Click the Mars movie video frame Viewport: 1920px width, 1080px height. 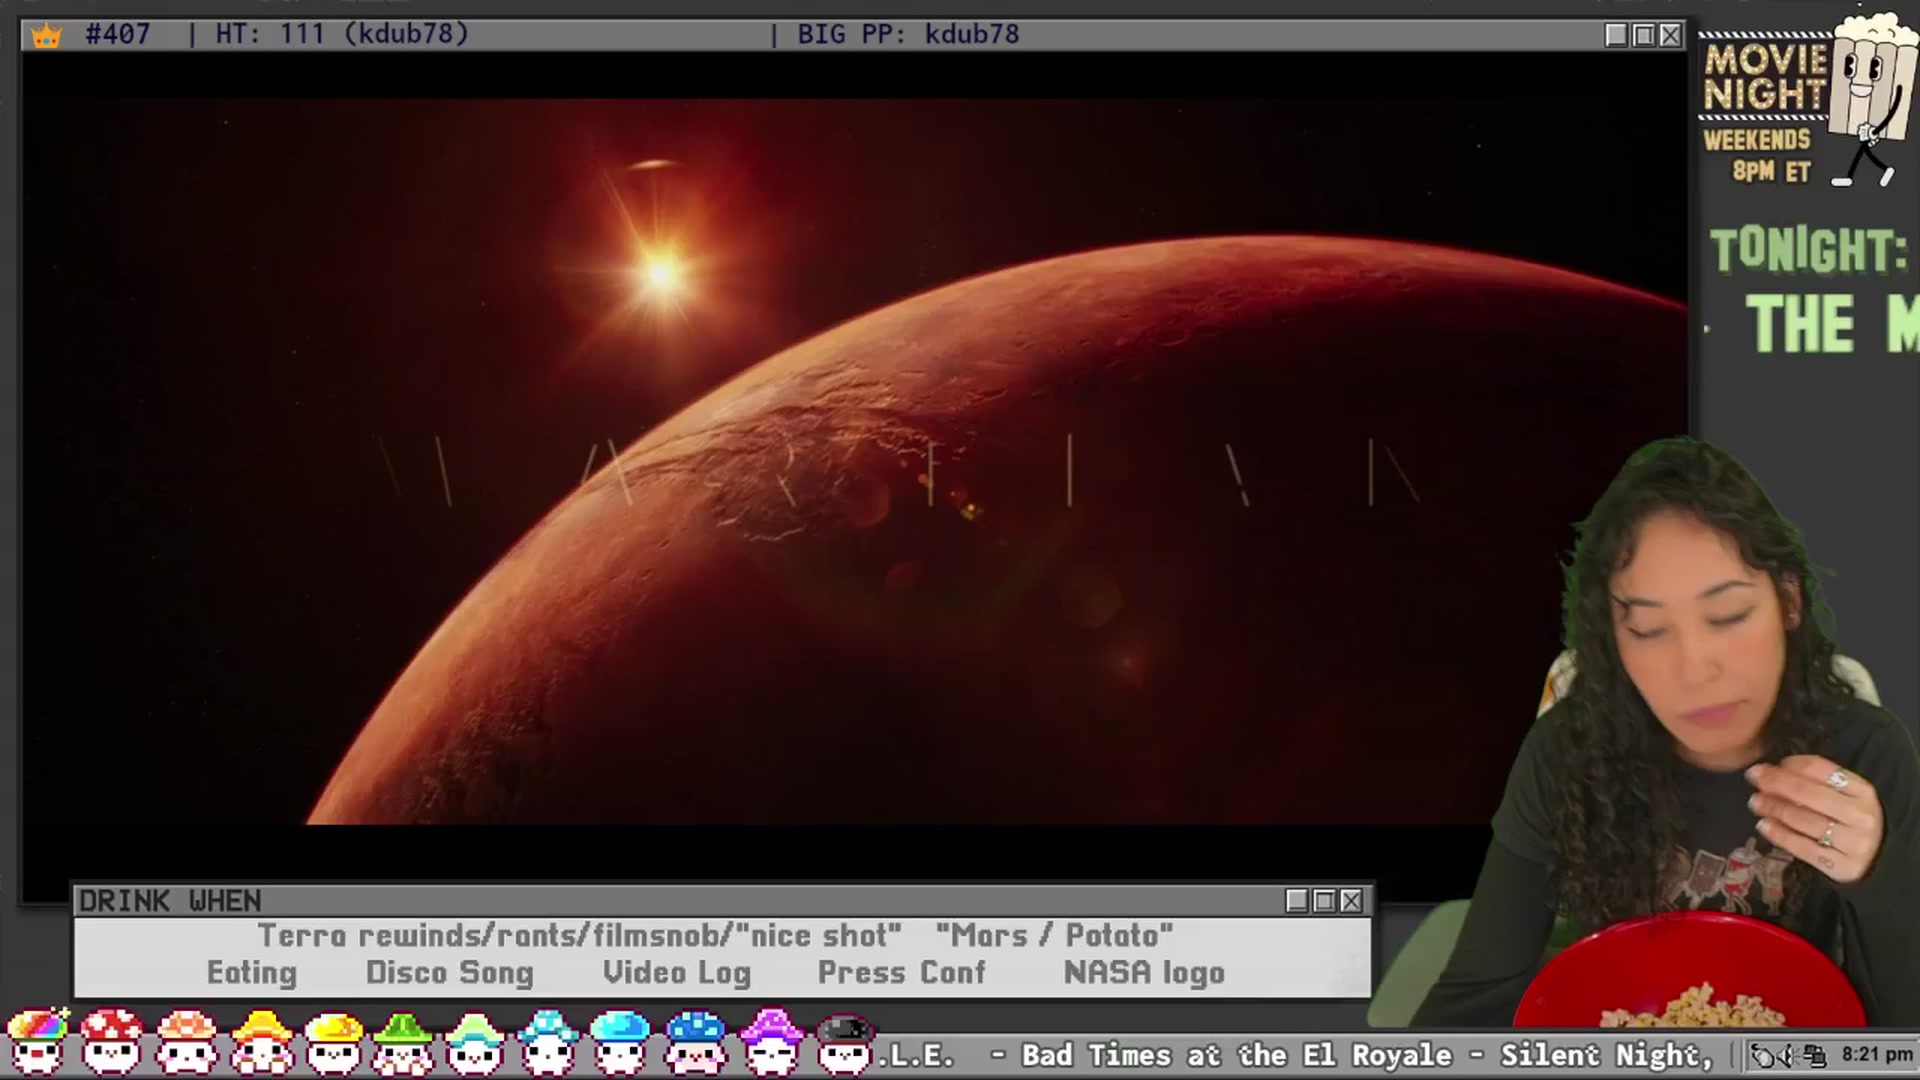855,461
